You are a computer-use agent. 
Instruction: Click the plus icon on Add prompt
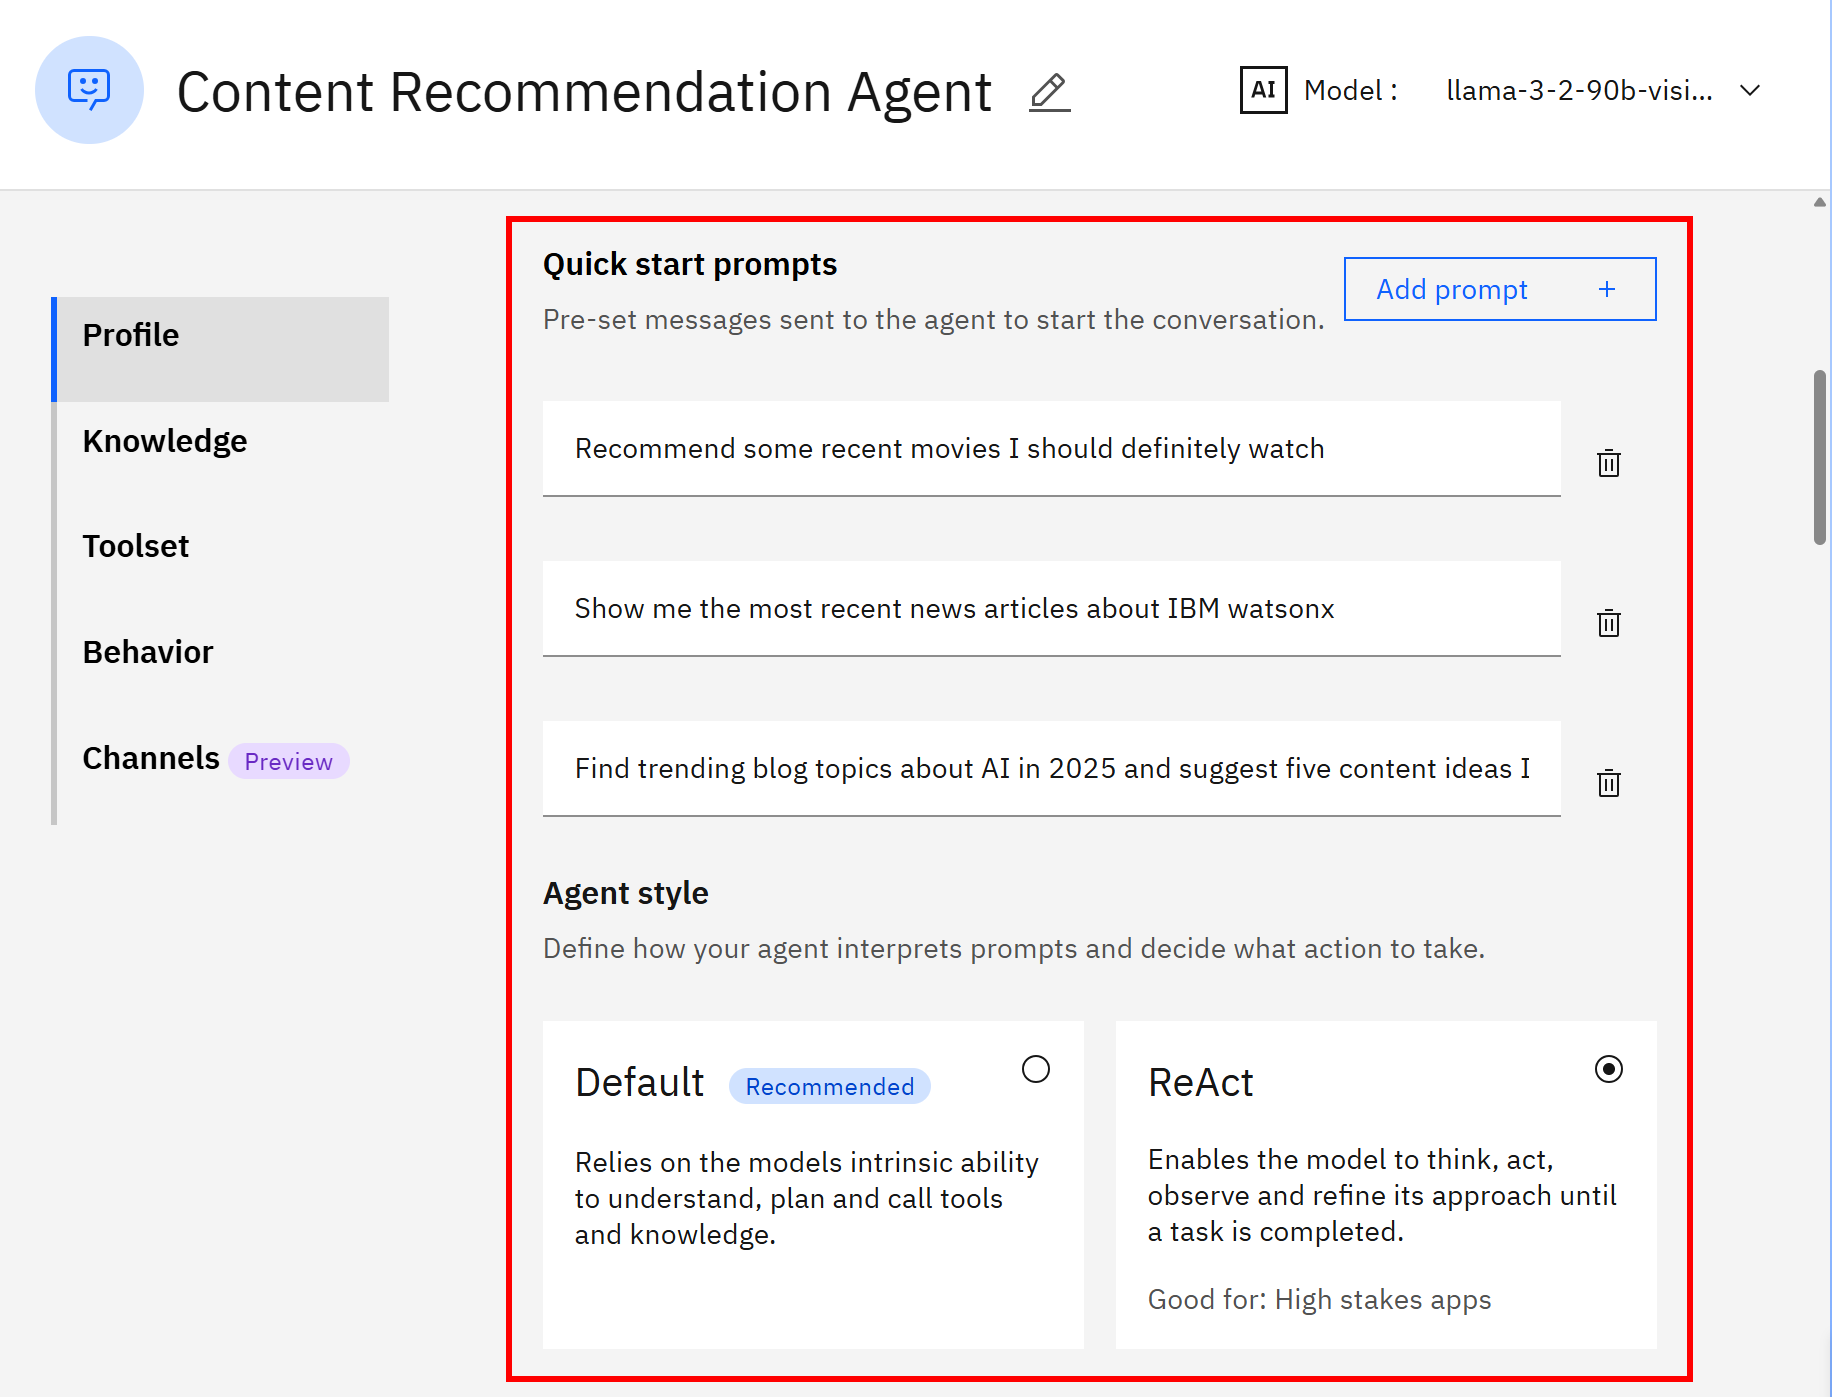pyautogui.click(x=1606, y=289)
